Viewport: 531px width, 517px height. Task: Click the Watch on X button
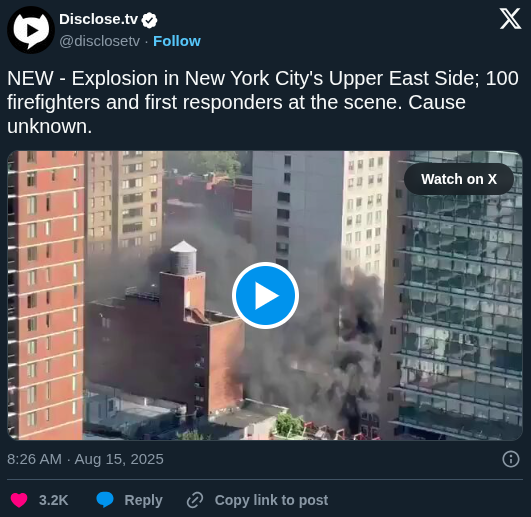coord(459,179)
